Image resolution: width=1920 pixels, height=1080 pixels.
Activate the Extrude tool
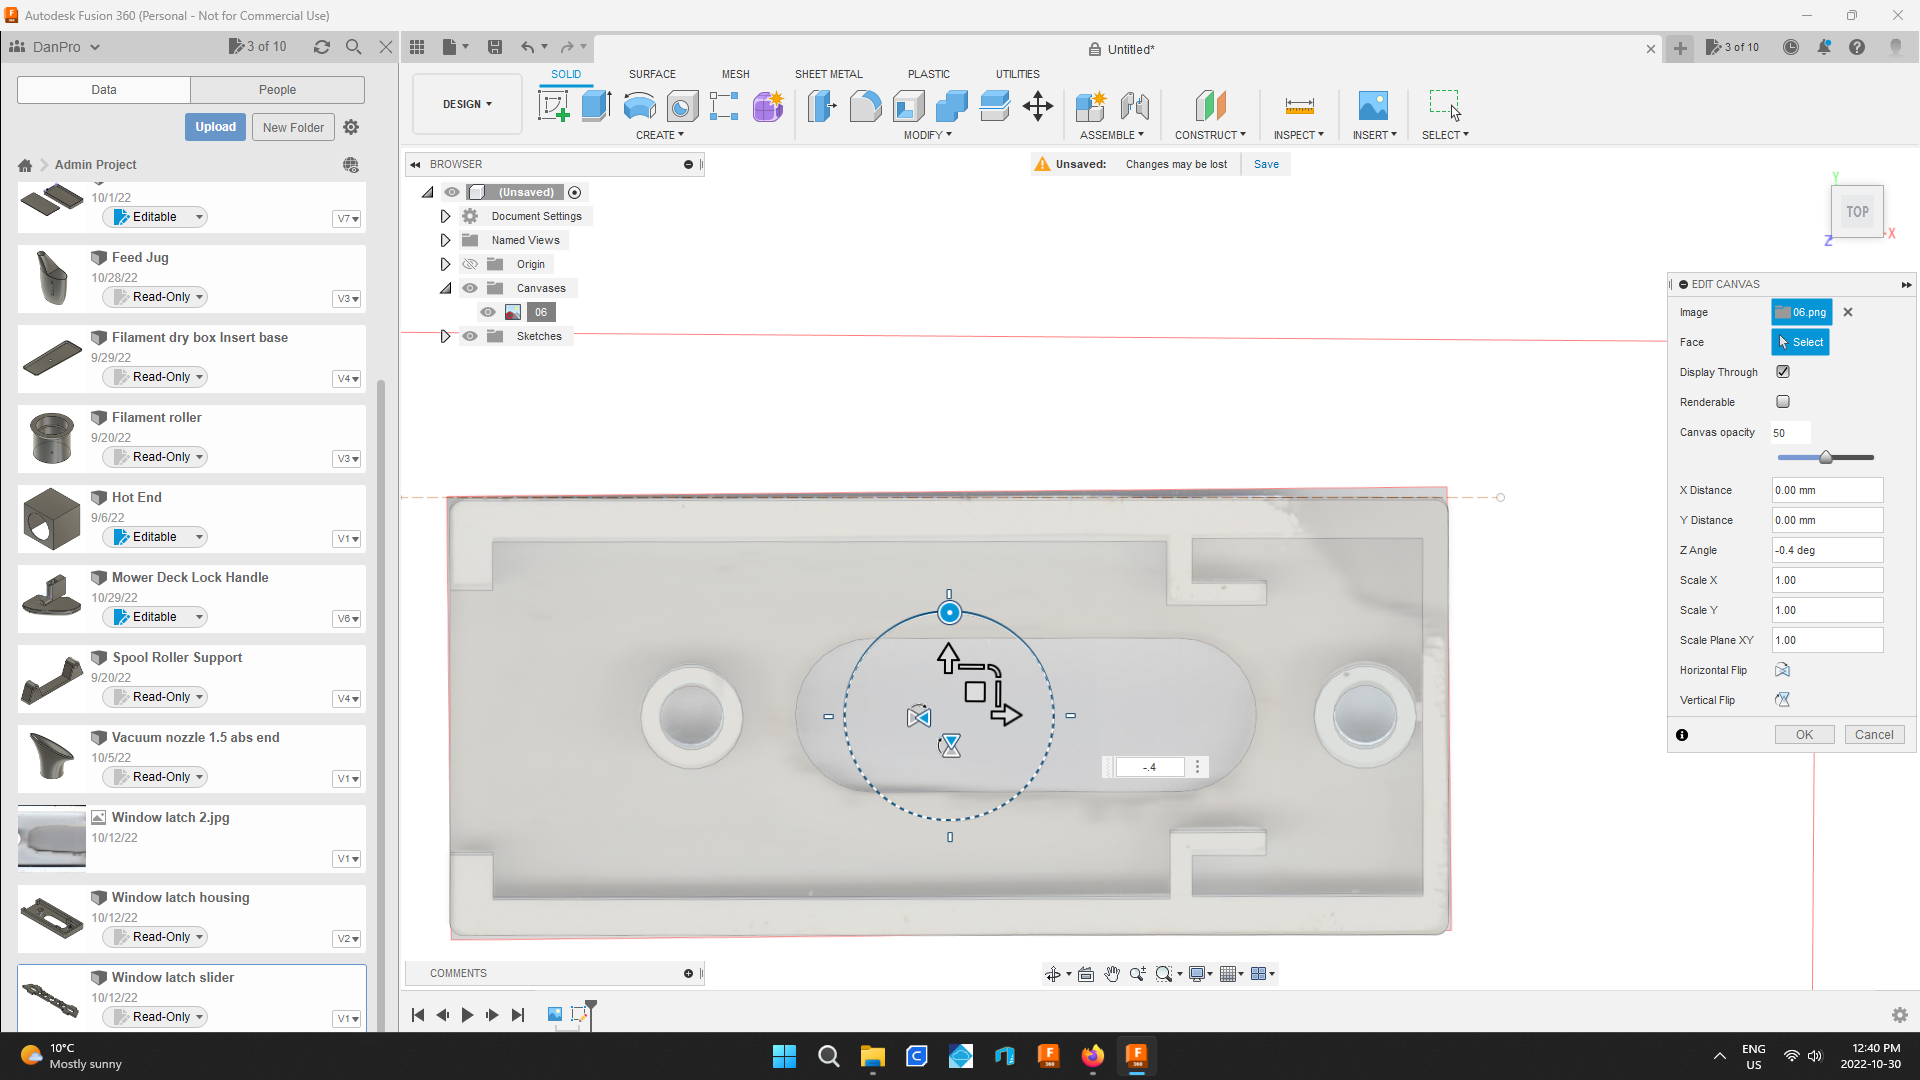(596, 107)
